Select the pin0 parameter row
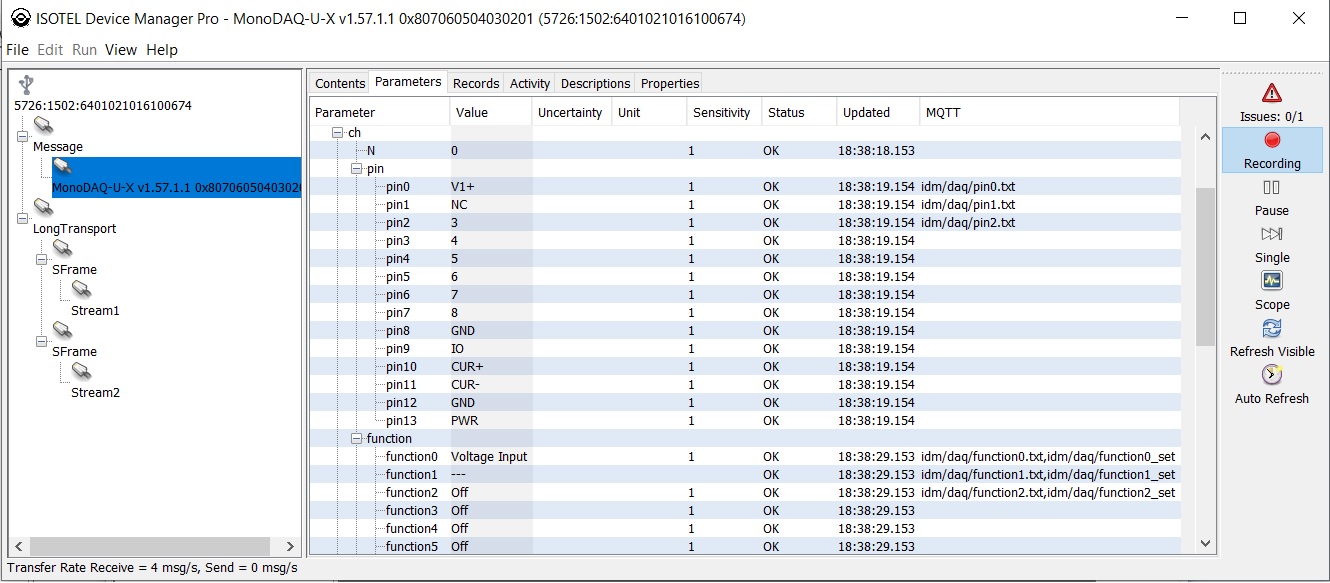Image resolution: width=1330 pixels, height=583 pixels. pos(745,187)
